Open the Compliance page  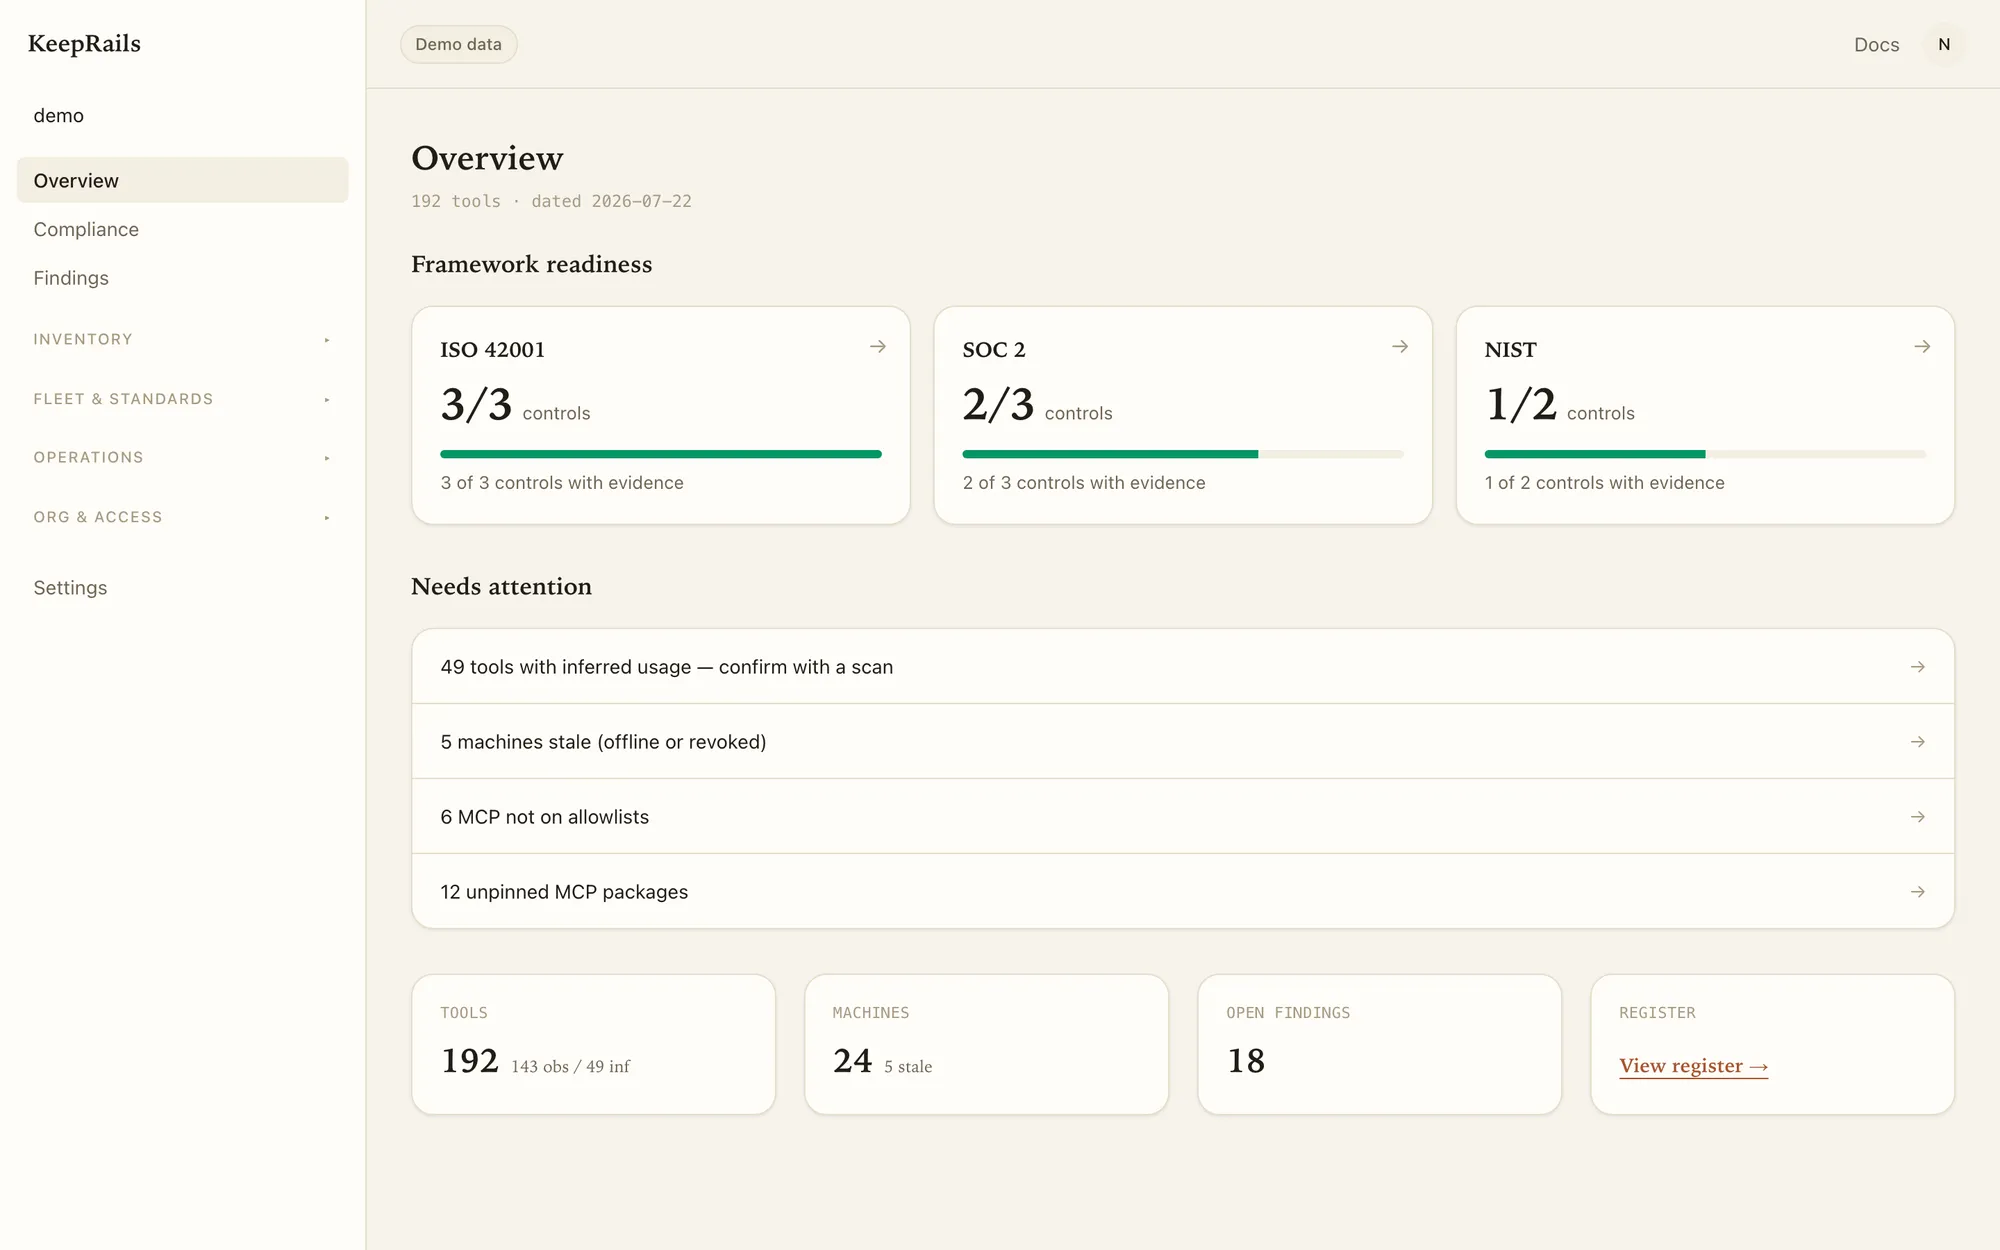tap(182, 229)
